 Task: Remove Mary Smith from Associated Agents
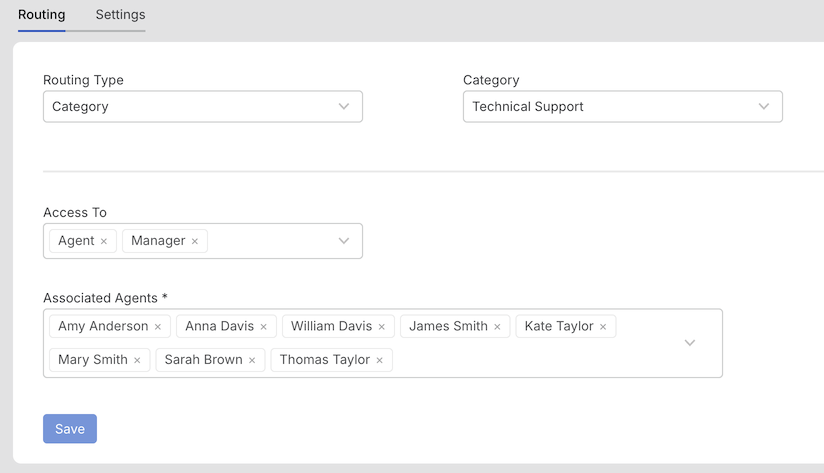coord(137,361)
